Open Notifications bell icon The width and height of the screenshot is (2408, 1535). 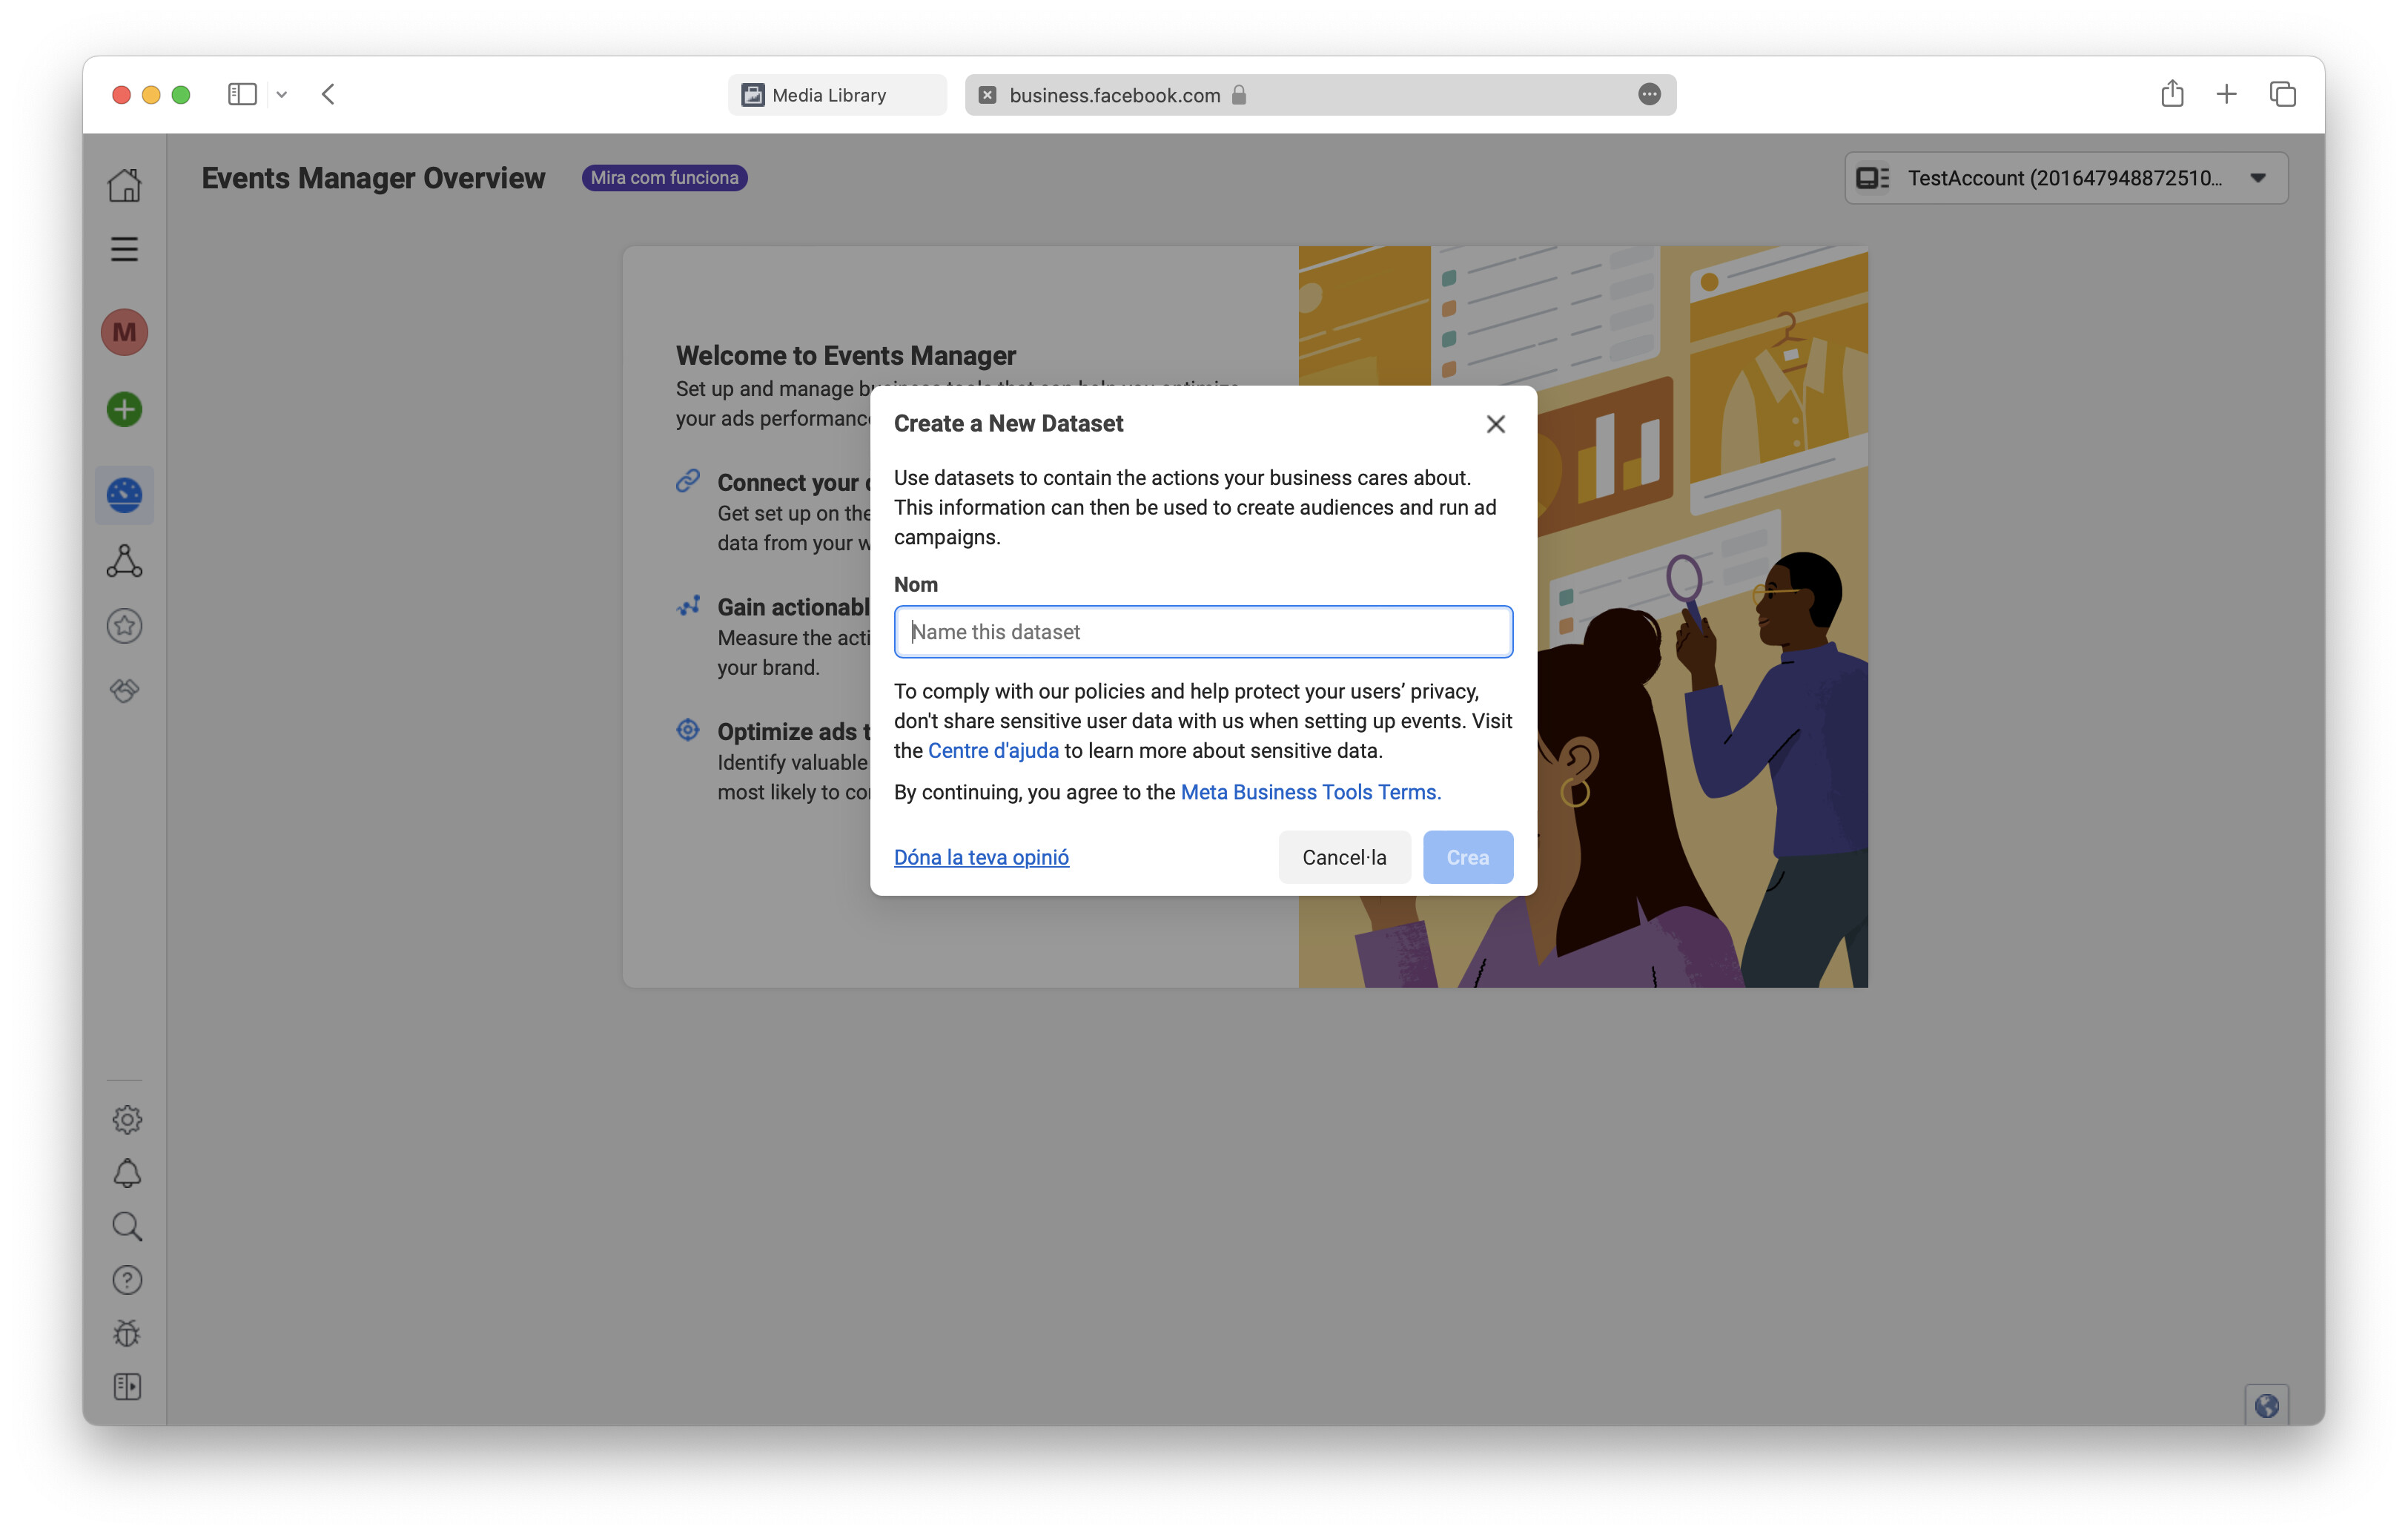pos(127,1173)
